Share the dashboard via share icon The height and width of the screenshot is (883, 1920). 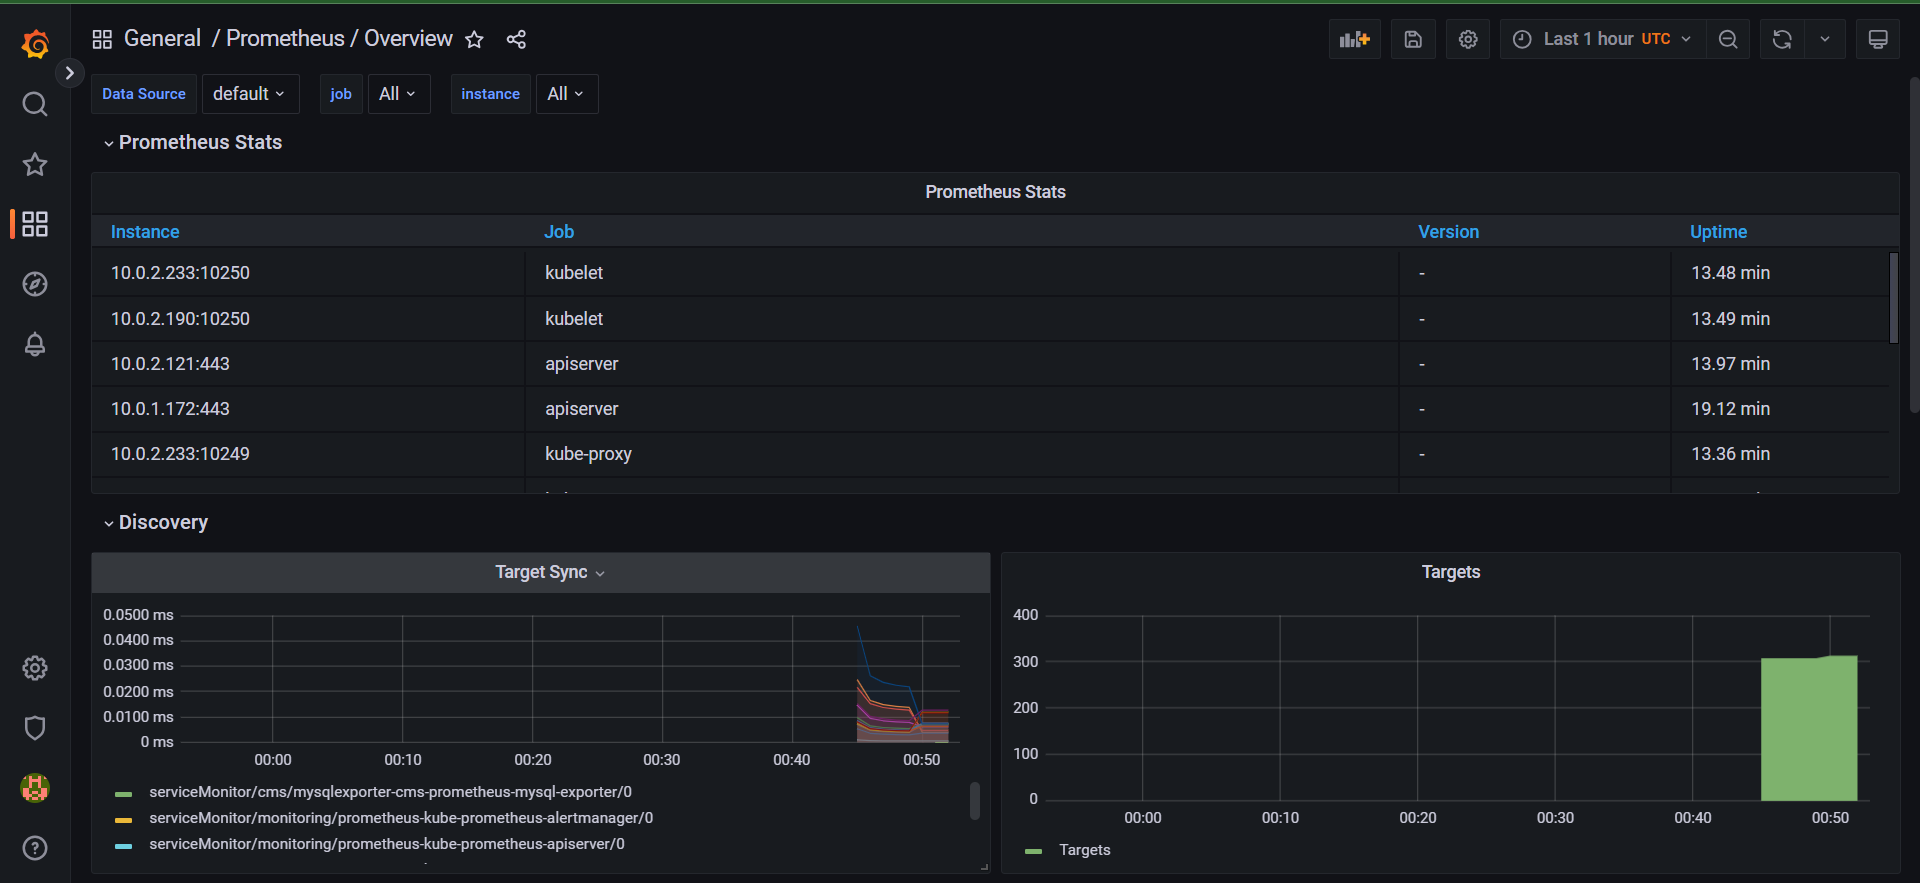(x=516, y=39)
